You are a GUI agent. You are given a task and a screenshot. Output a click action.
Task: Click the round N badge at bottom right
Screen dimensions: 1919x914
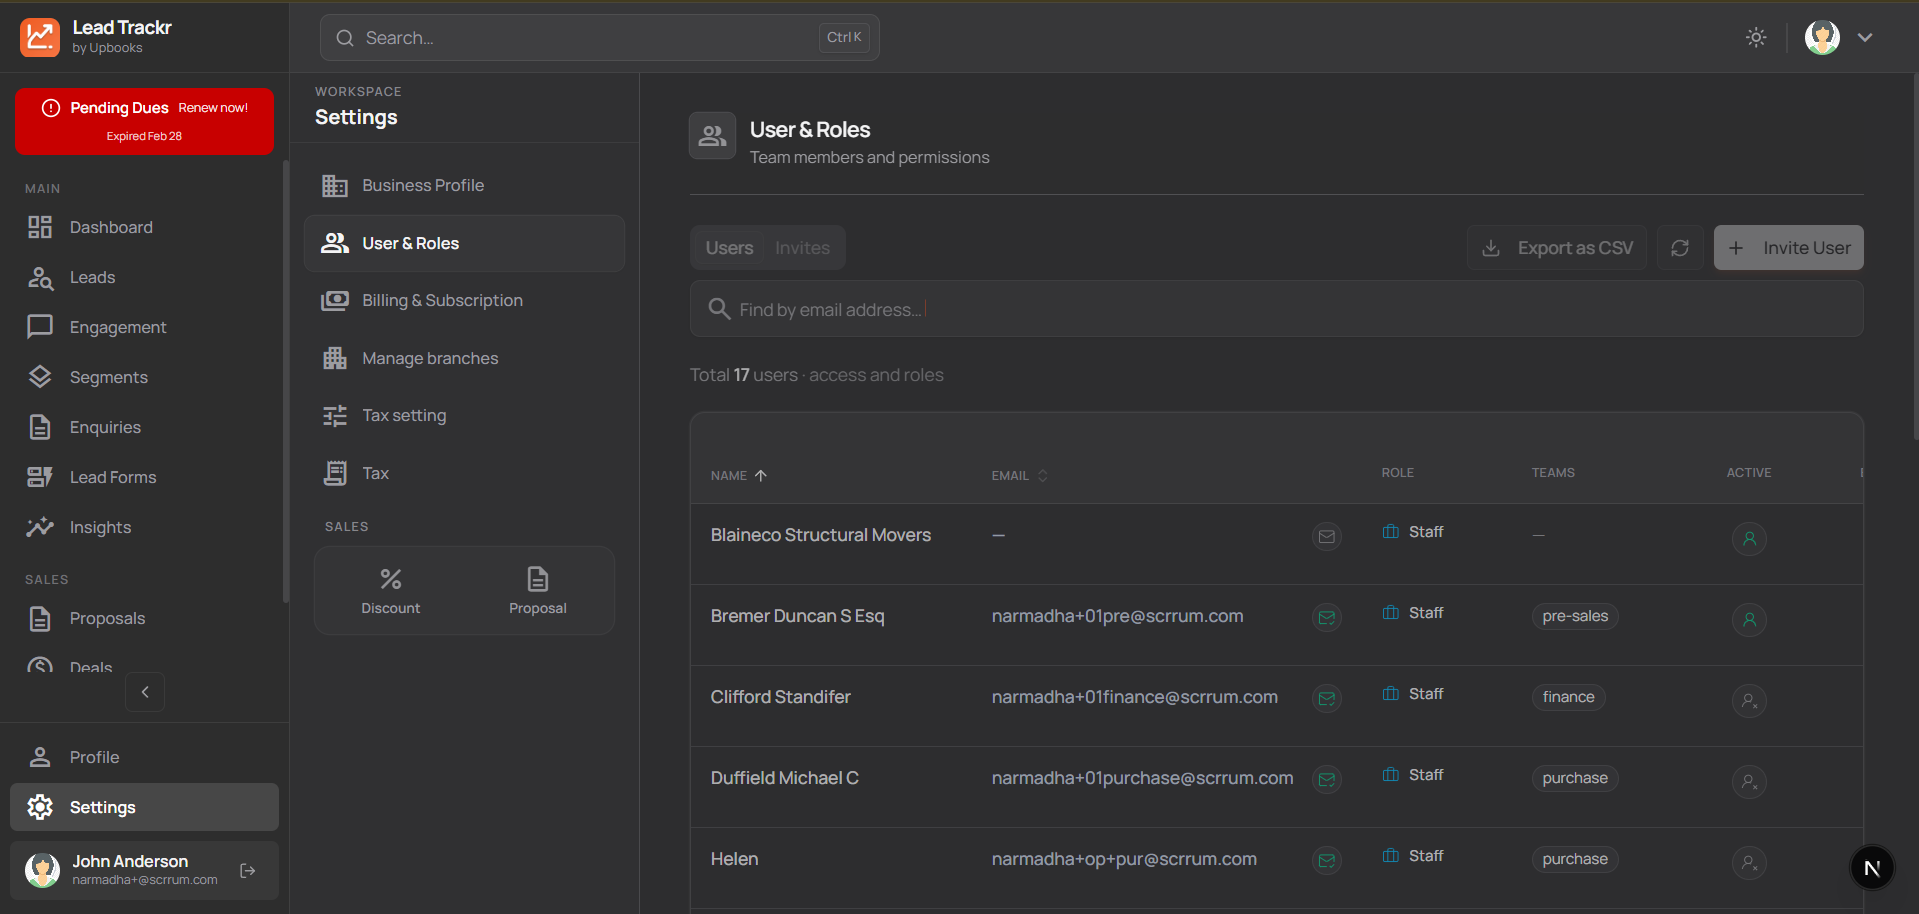1872,868
